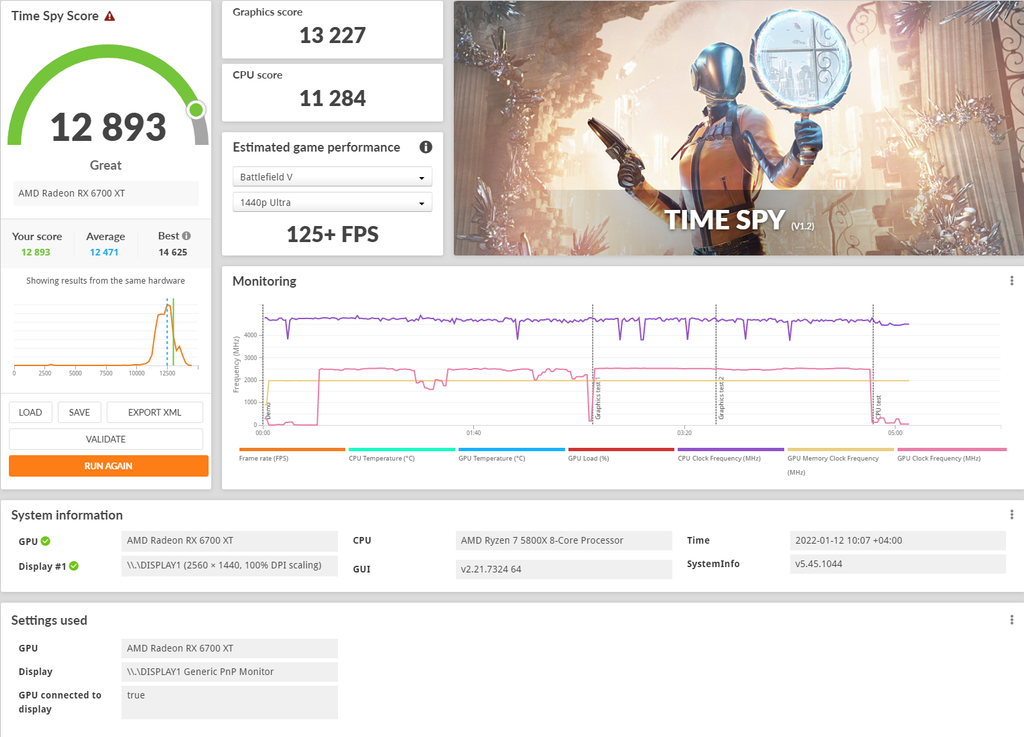1024x737 pixels.
Task: Open the Settings used three-dot menu
Action: pos(1012,620)
